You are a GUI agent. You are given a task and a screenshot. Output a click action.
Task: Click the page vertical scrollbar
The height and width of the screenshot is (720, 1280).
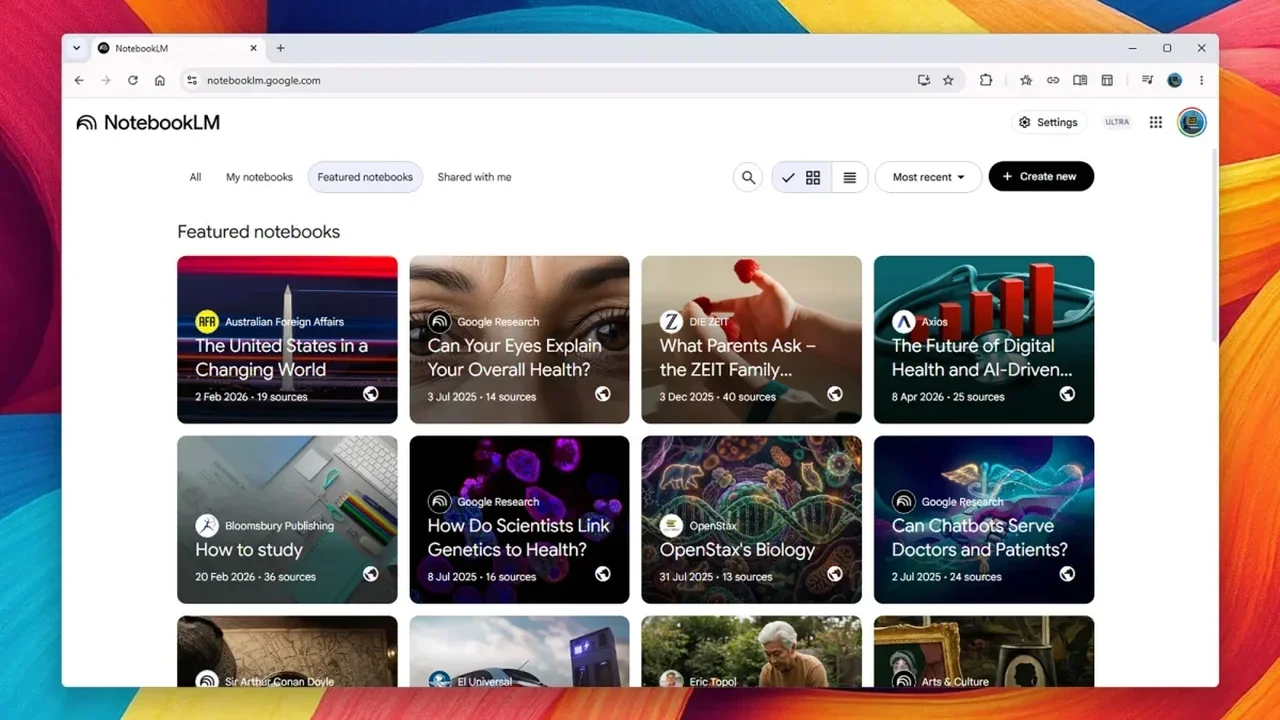(1214, 245)
